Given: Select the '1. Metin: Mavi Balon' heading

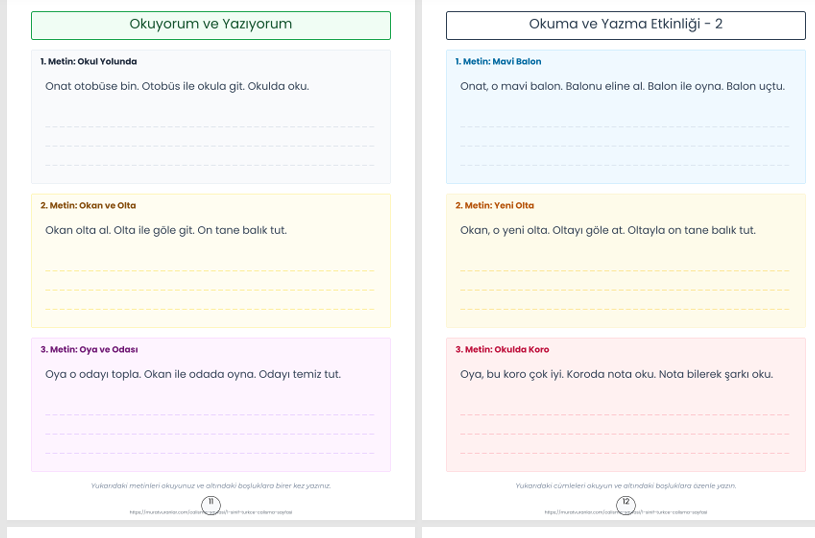Looking at the screenshot, I should (498, 62).
